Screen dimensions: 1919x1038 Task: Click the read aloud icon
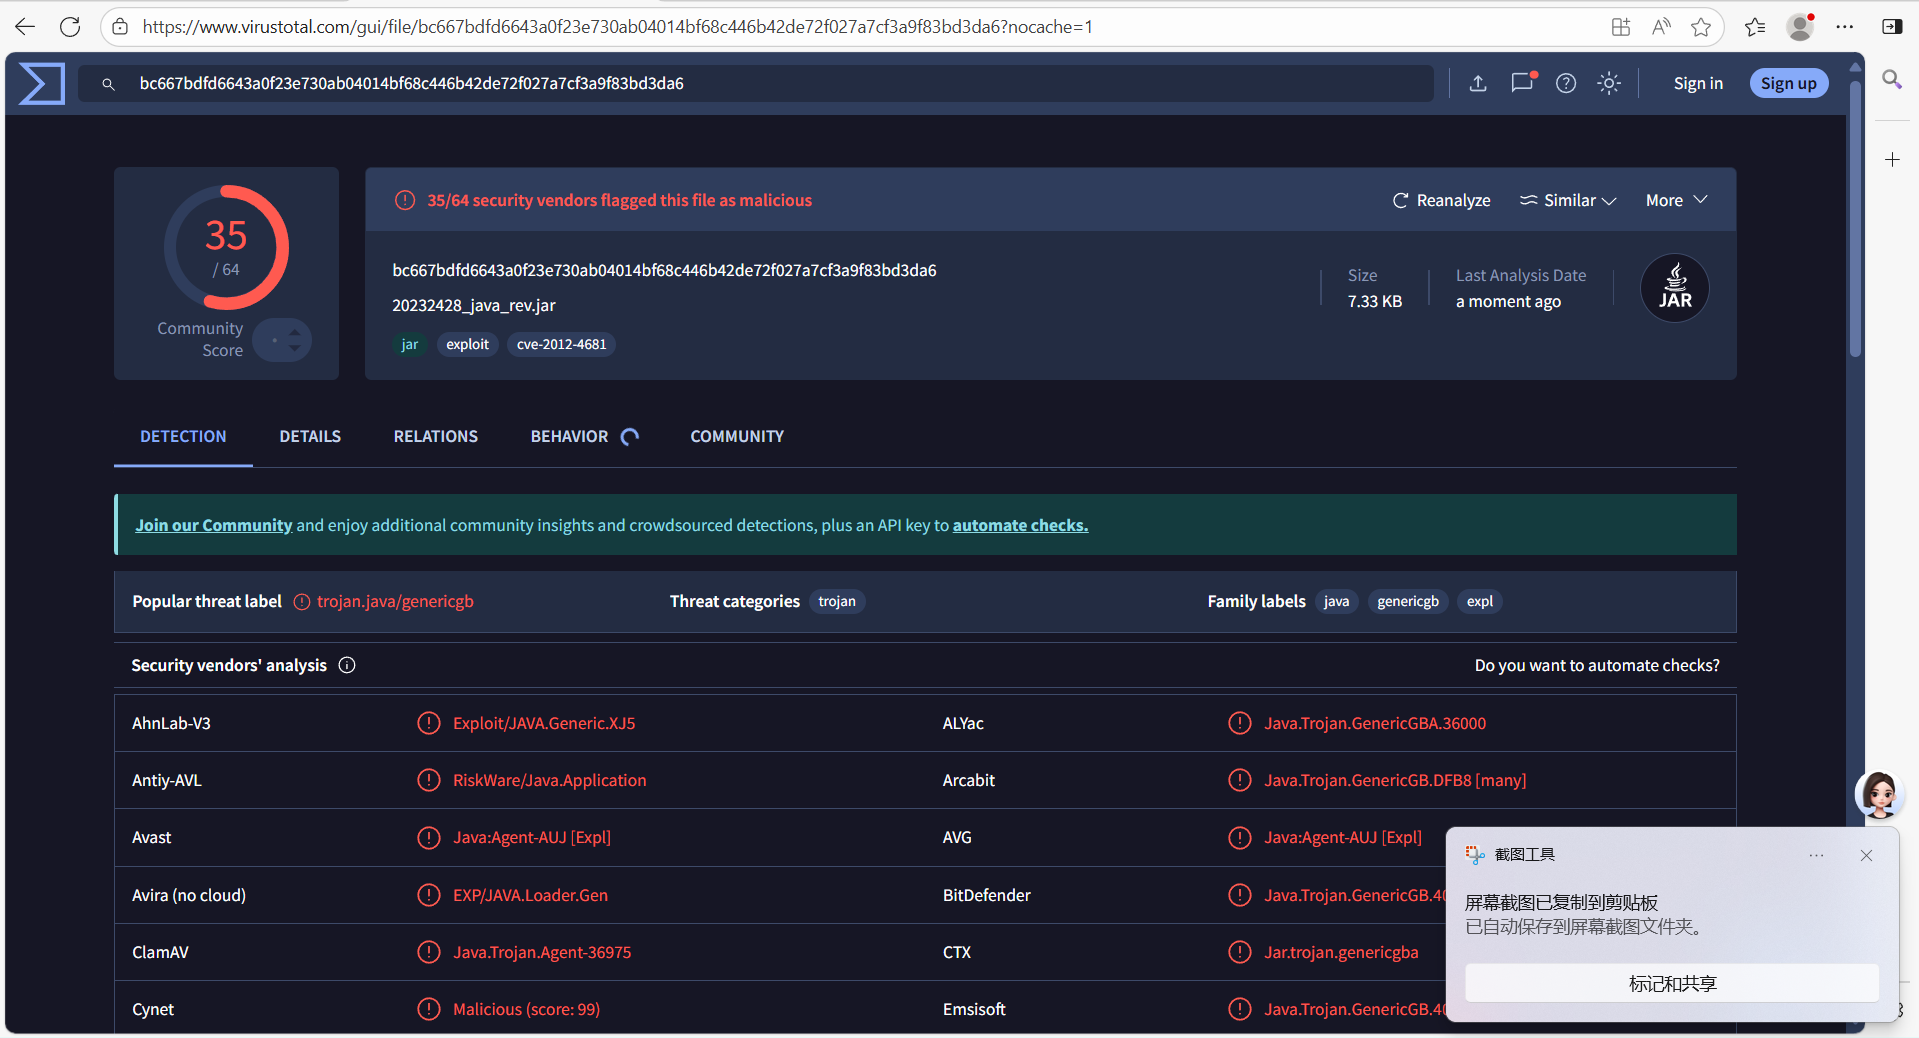coord(1661,27)
